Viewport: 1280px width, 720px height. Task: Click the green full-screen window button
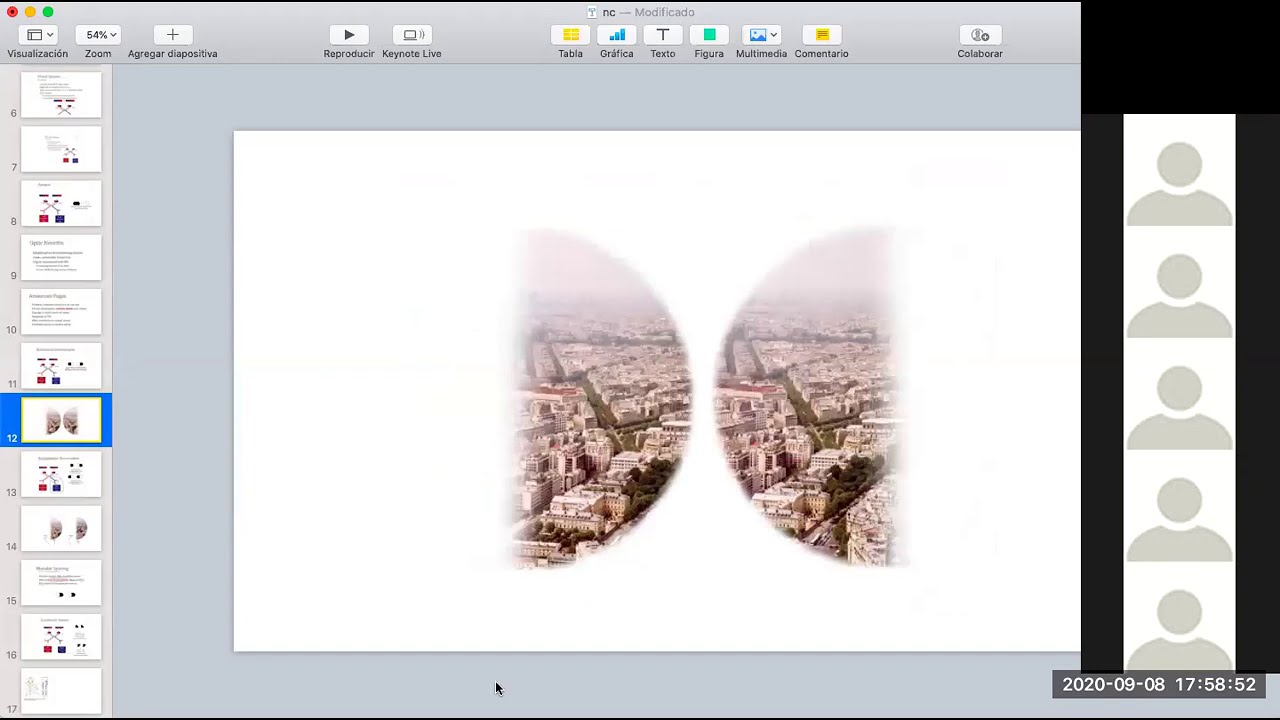pyautogui.click(x=48, y=12)
